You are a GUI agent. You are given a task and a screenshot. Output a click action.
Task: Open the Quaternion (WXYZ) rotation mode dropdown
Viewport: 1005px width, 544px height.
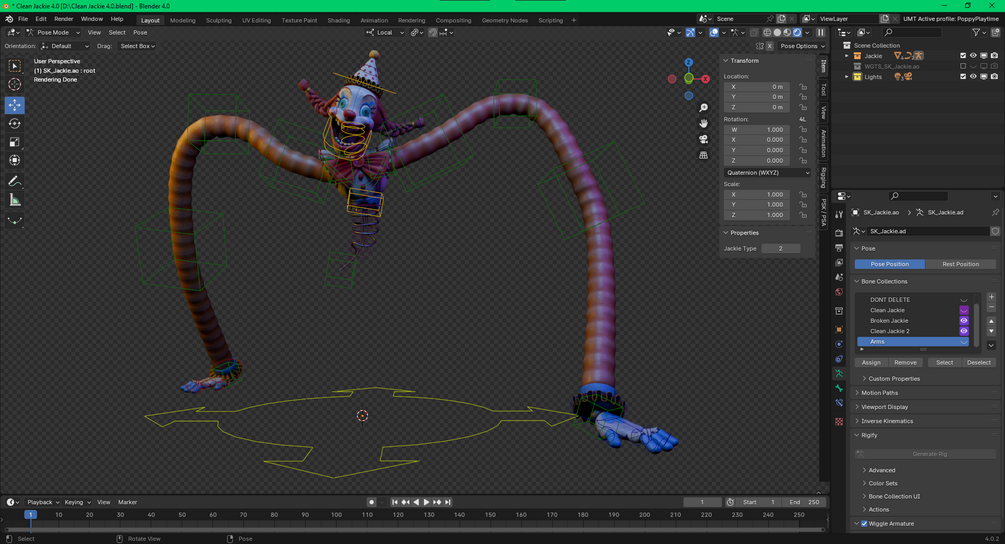pos(767,173)
